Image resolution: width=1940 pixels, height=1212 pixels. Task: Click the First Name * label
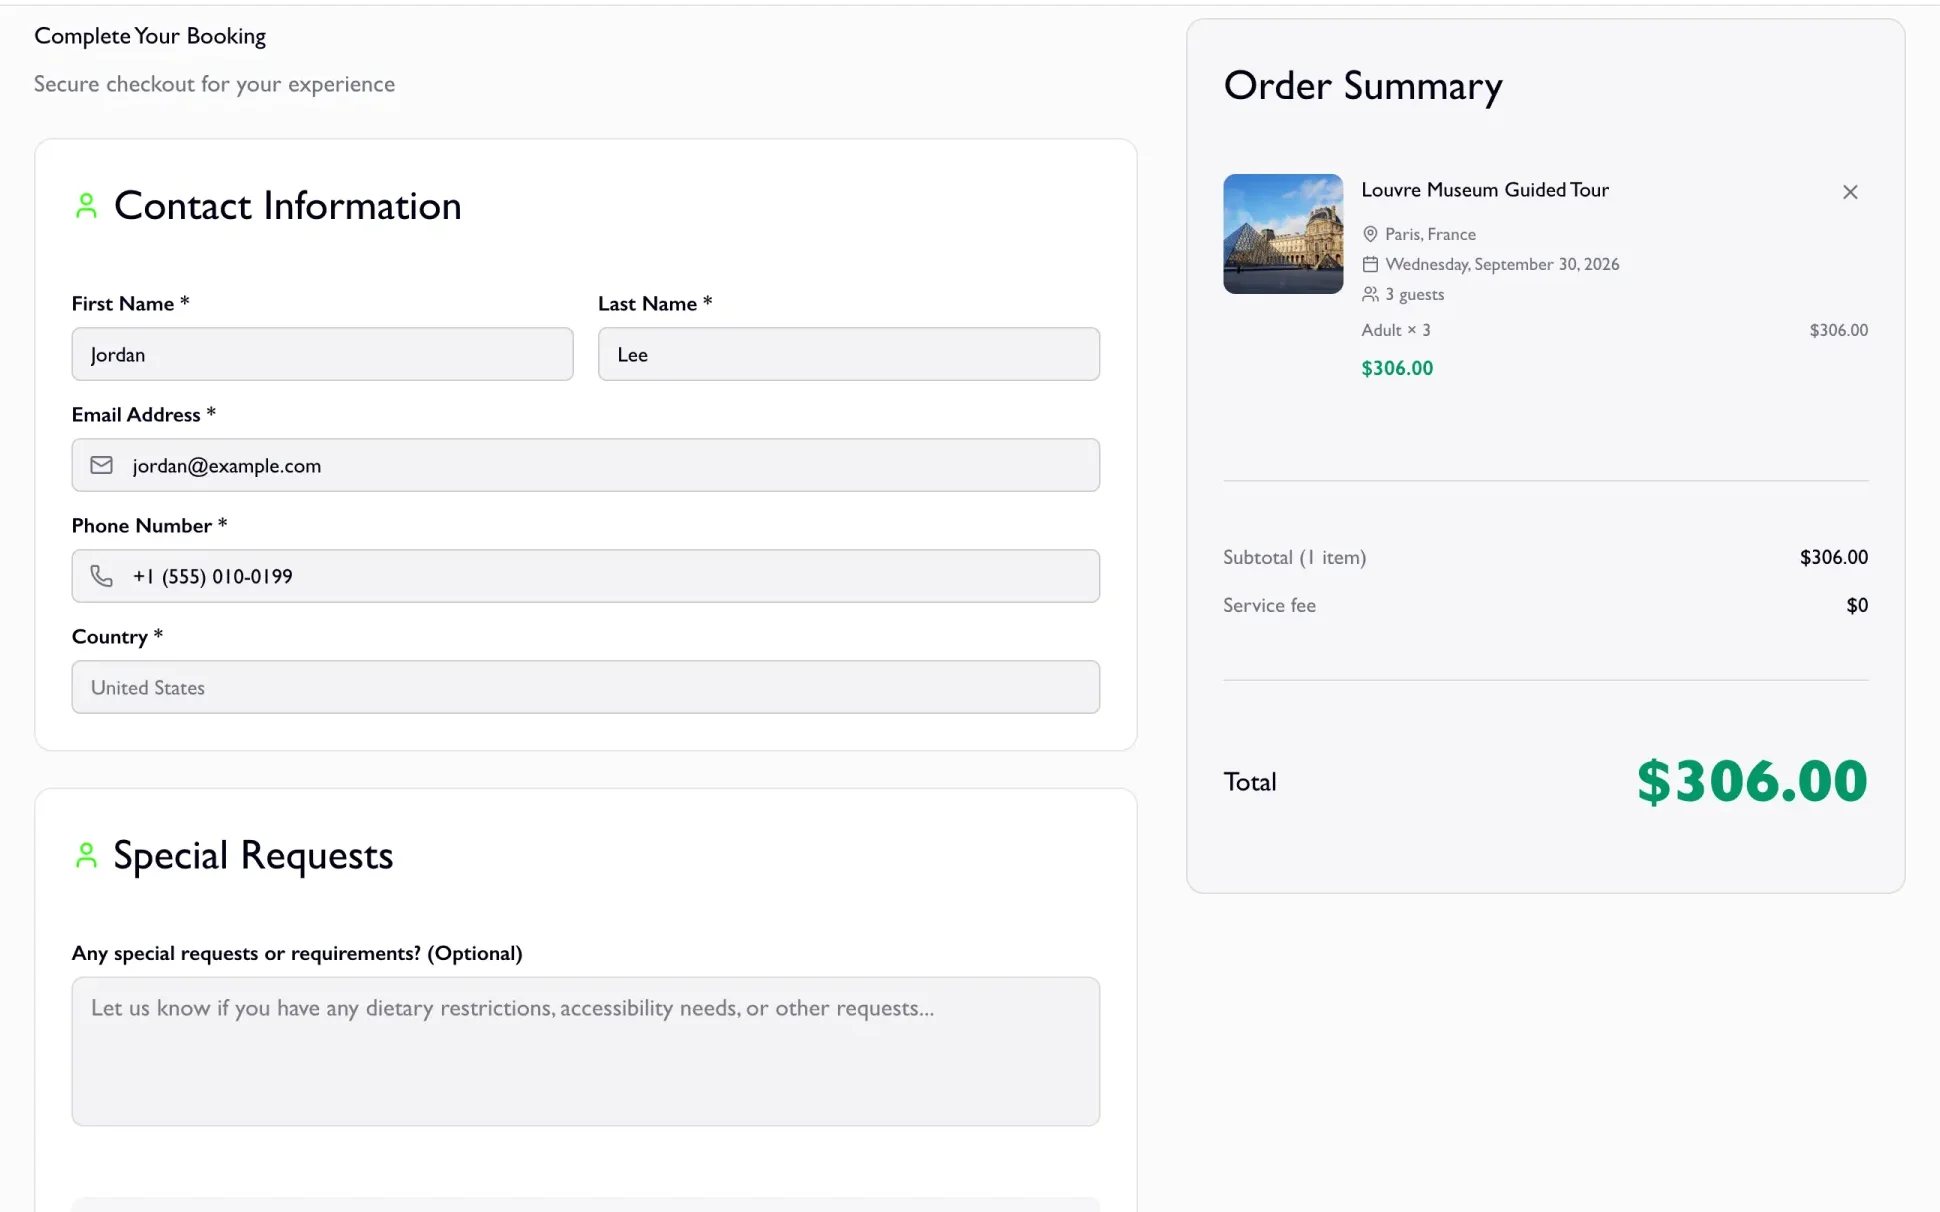click(130, 303)
